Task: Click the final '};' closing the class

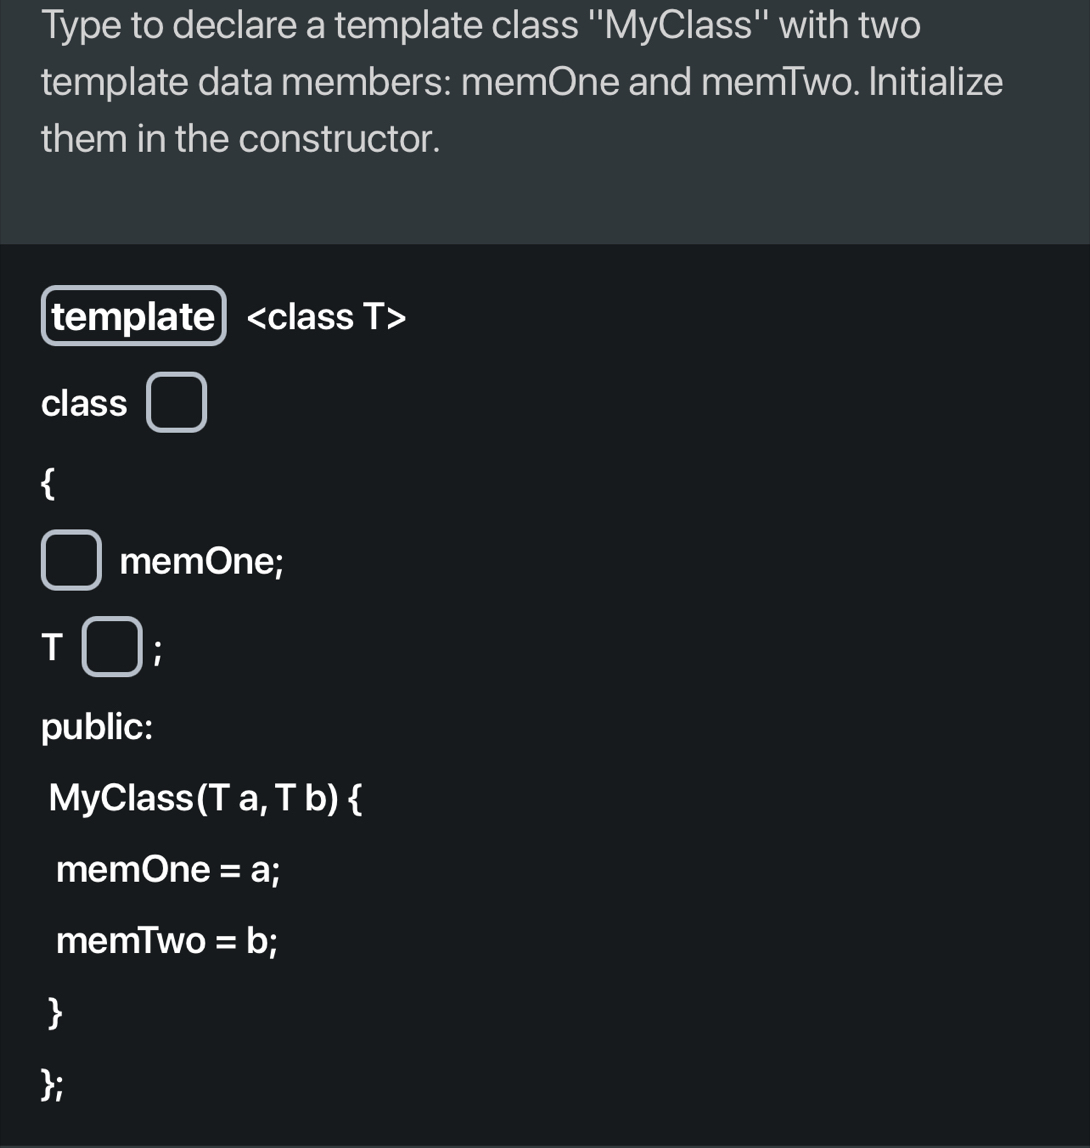Action: tap(51, 1085)
